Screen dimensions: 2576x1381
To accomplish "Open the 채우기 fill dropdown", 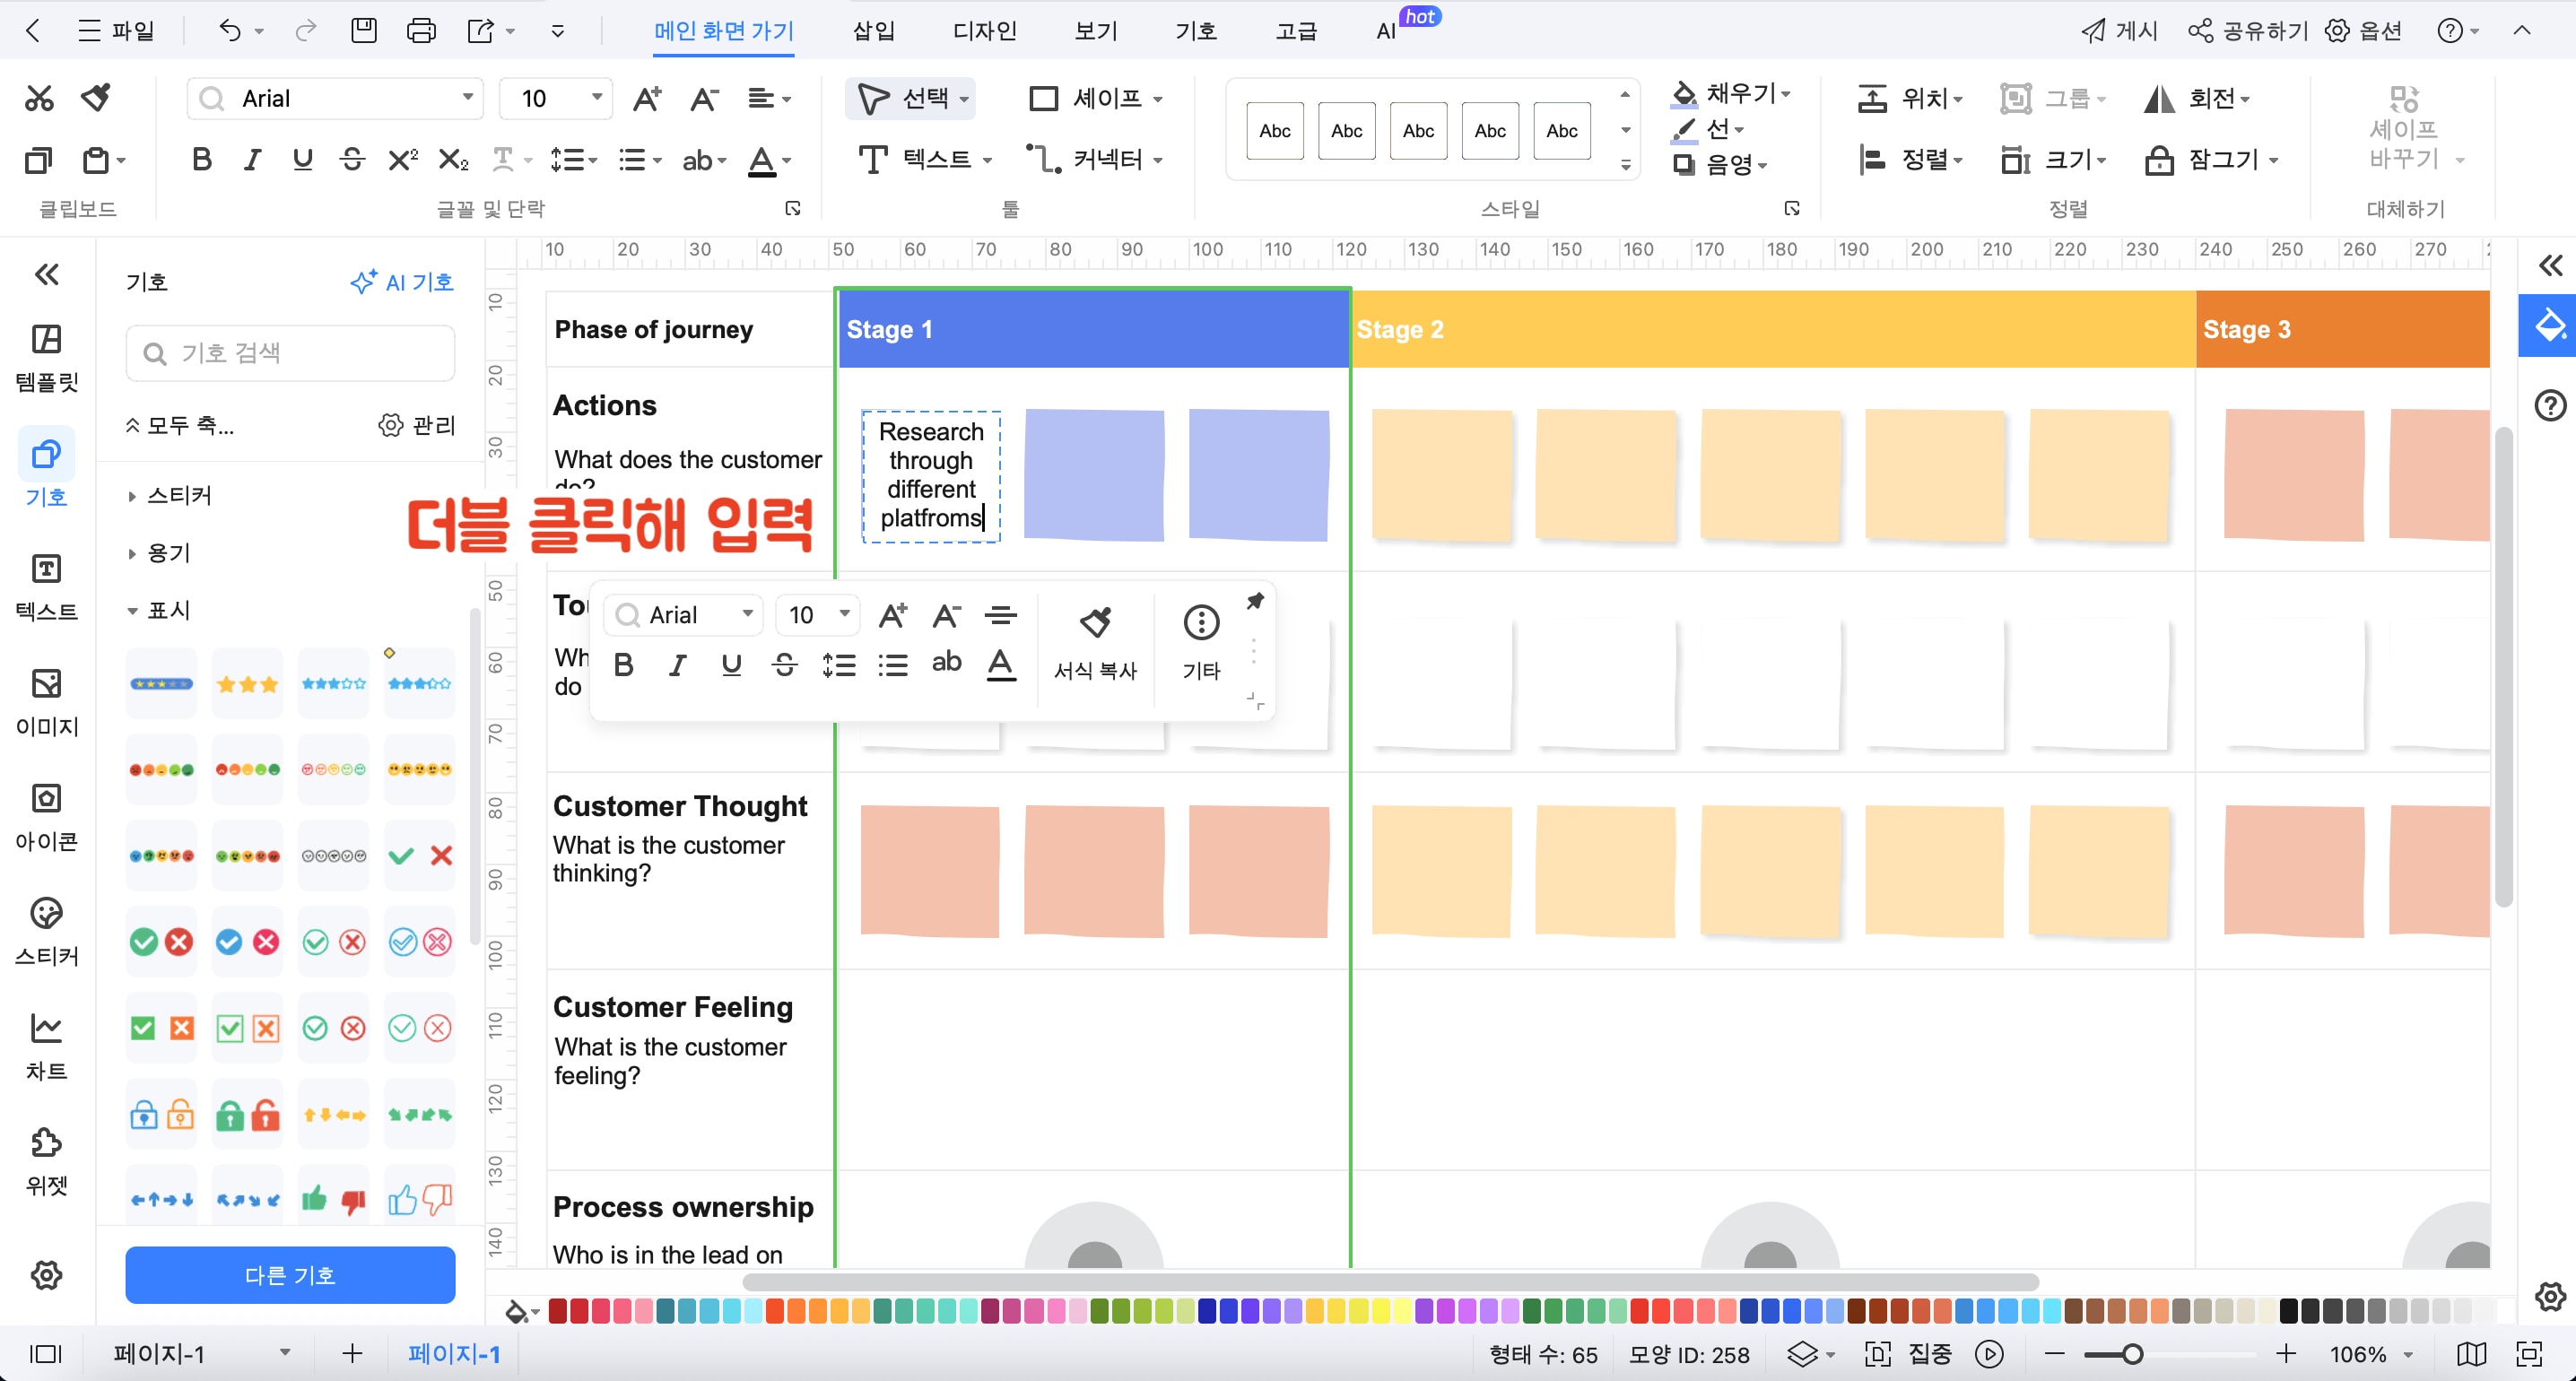I will coord(1787,93).
